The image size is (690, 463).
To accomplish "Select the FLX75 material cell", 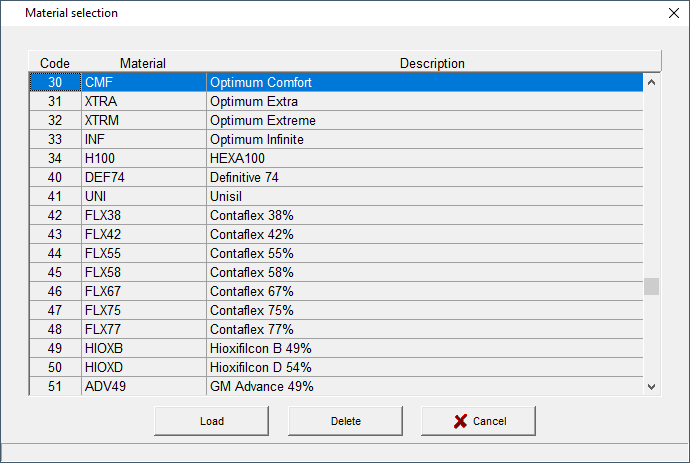I will [x=144, y=310].
